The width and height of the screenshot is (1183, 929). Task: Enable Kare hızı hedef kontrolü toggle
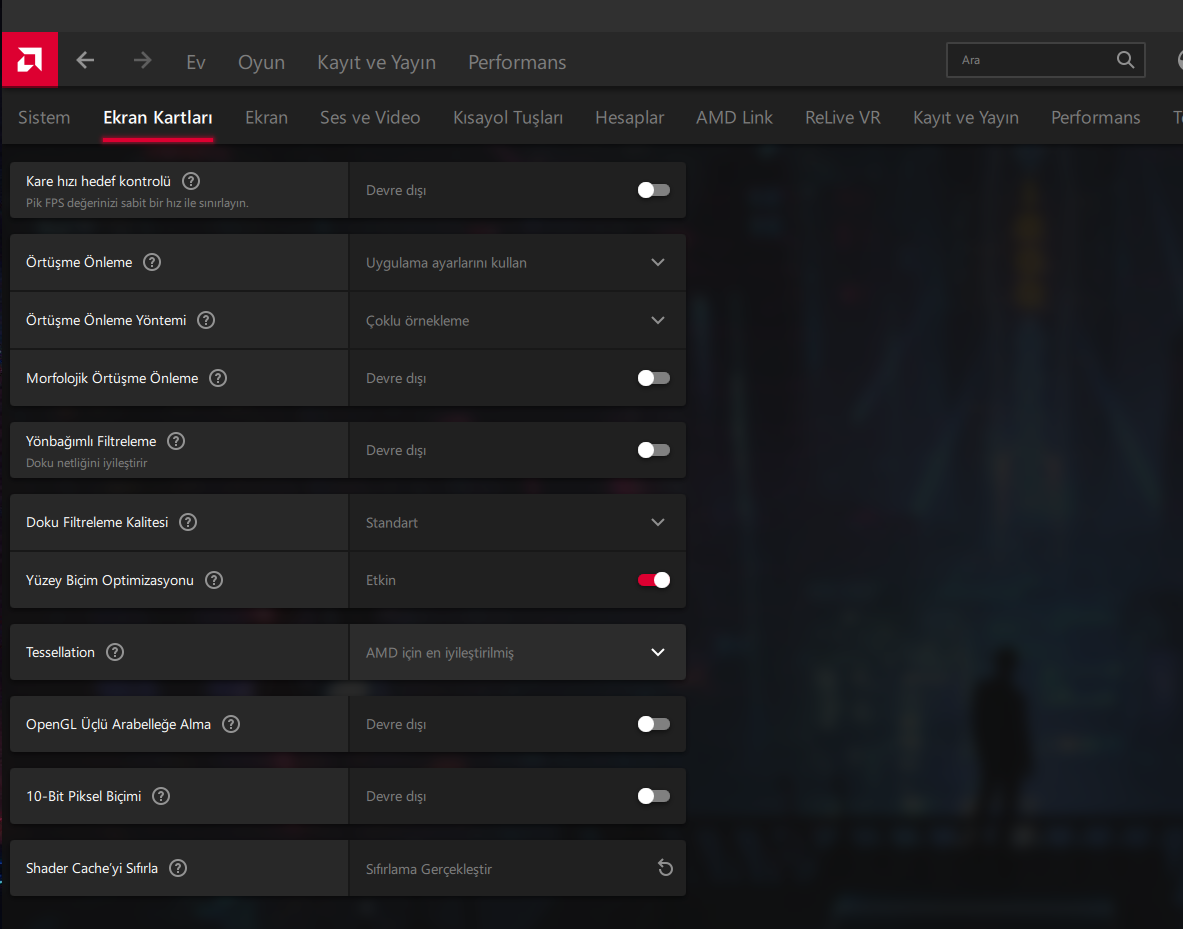click(x=653, y=190)
